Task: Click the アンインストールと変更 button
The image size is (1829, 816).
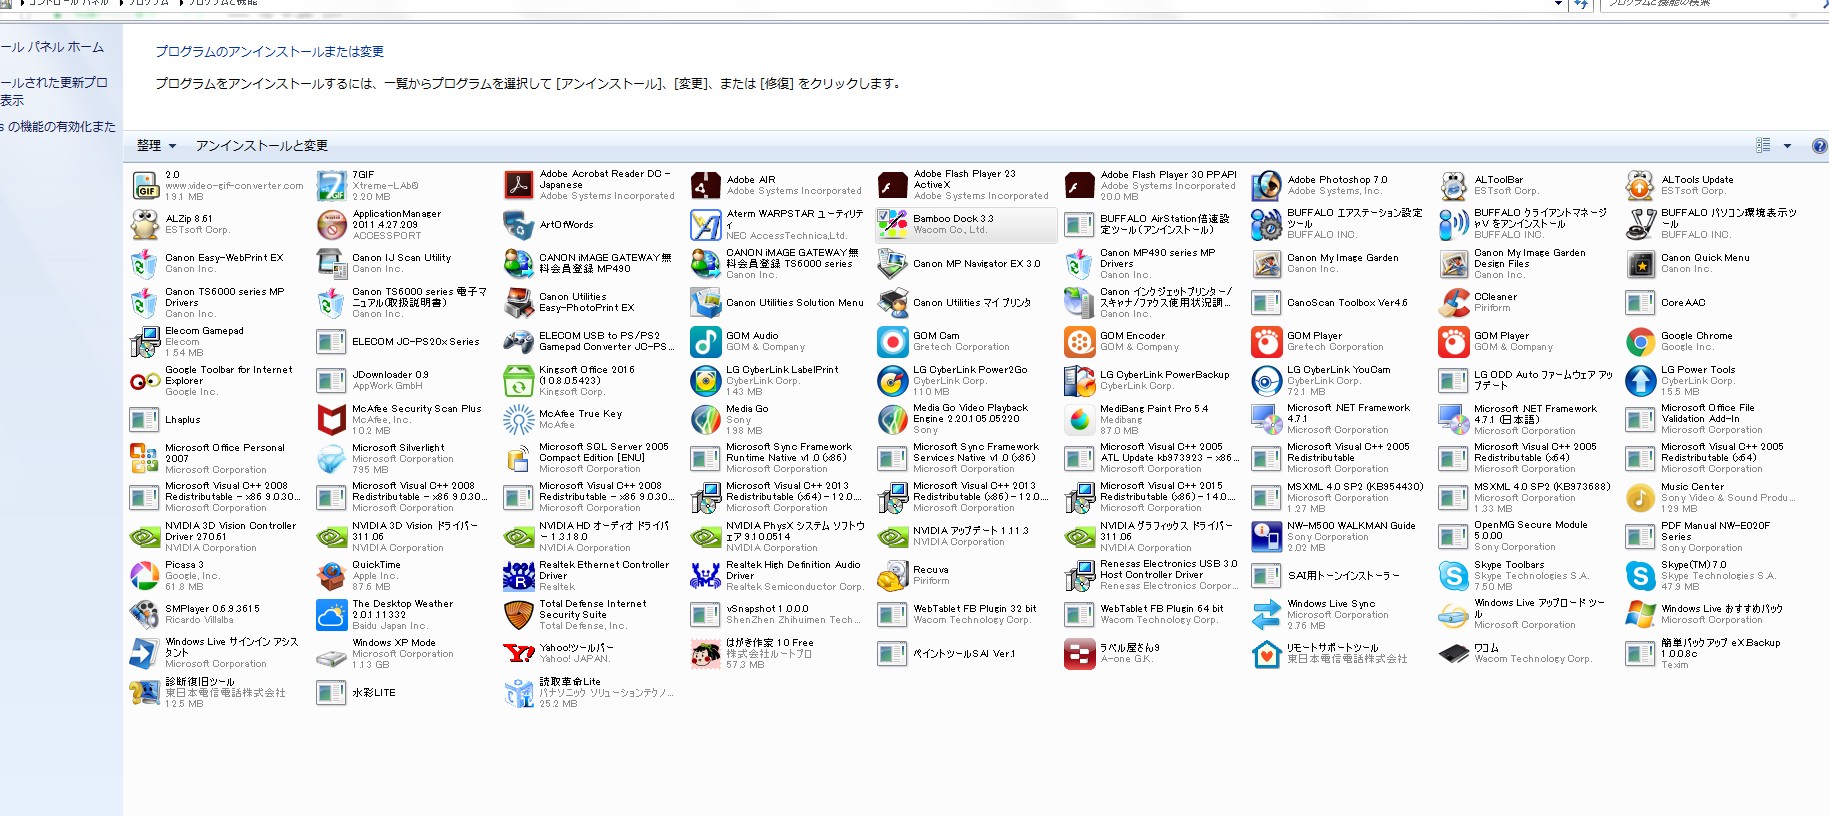Action: pos(261,146)
